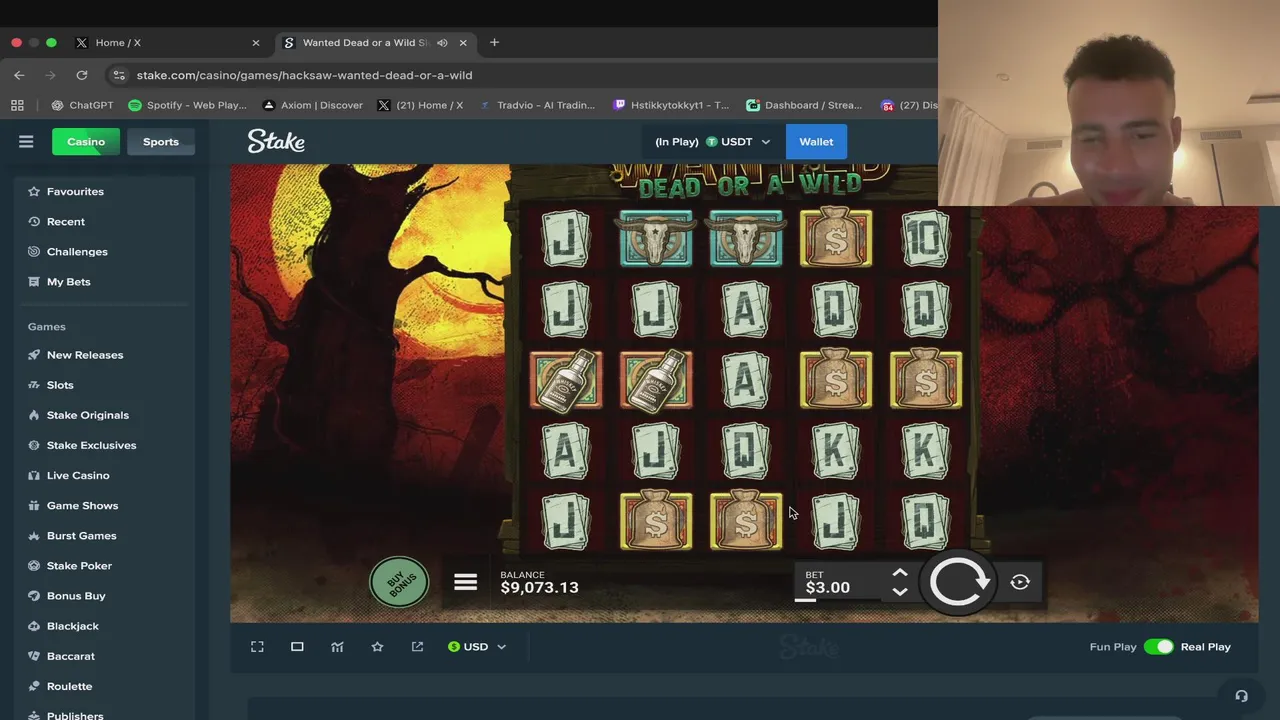Spin the slot reels
The width and height of the screenshot is (1280, 720).
[957, 582]
